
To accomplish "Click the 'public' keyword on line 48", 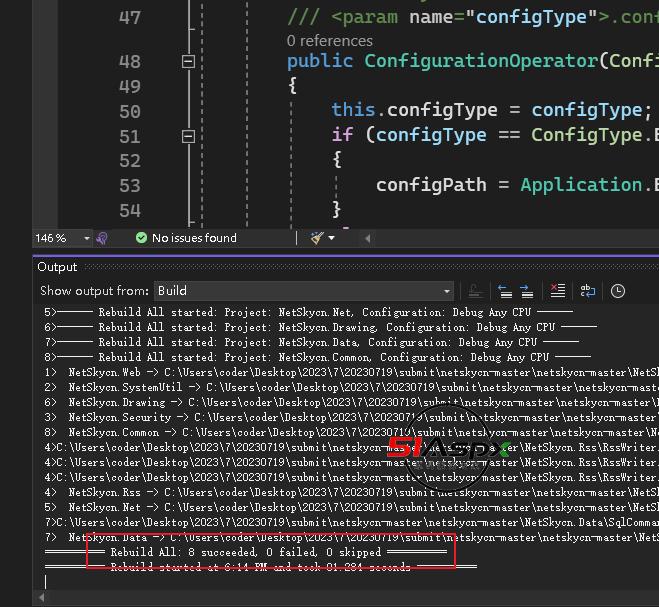I will click(320, 61).
